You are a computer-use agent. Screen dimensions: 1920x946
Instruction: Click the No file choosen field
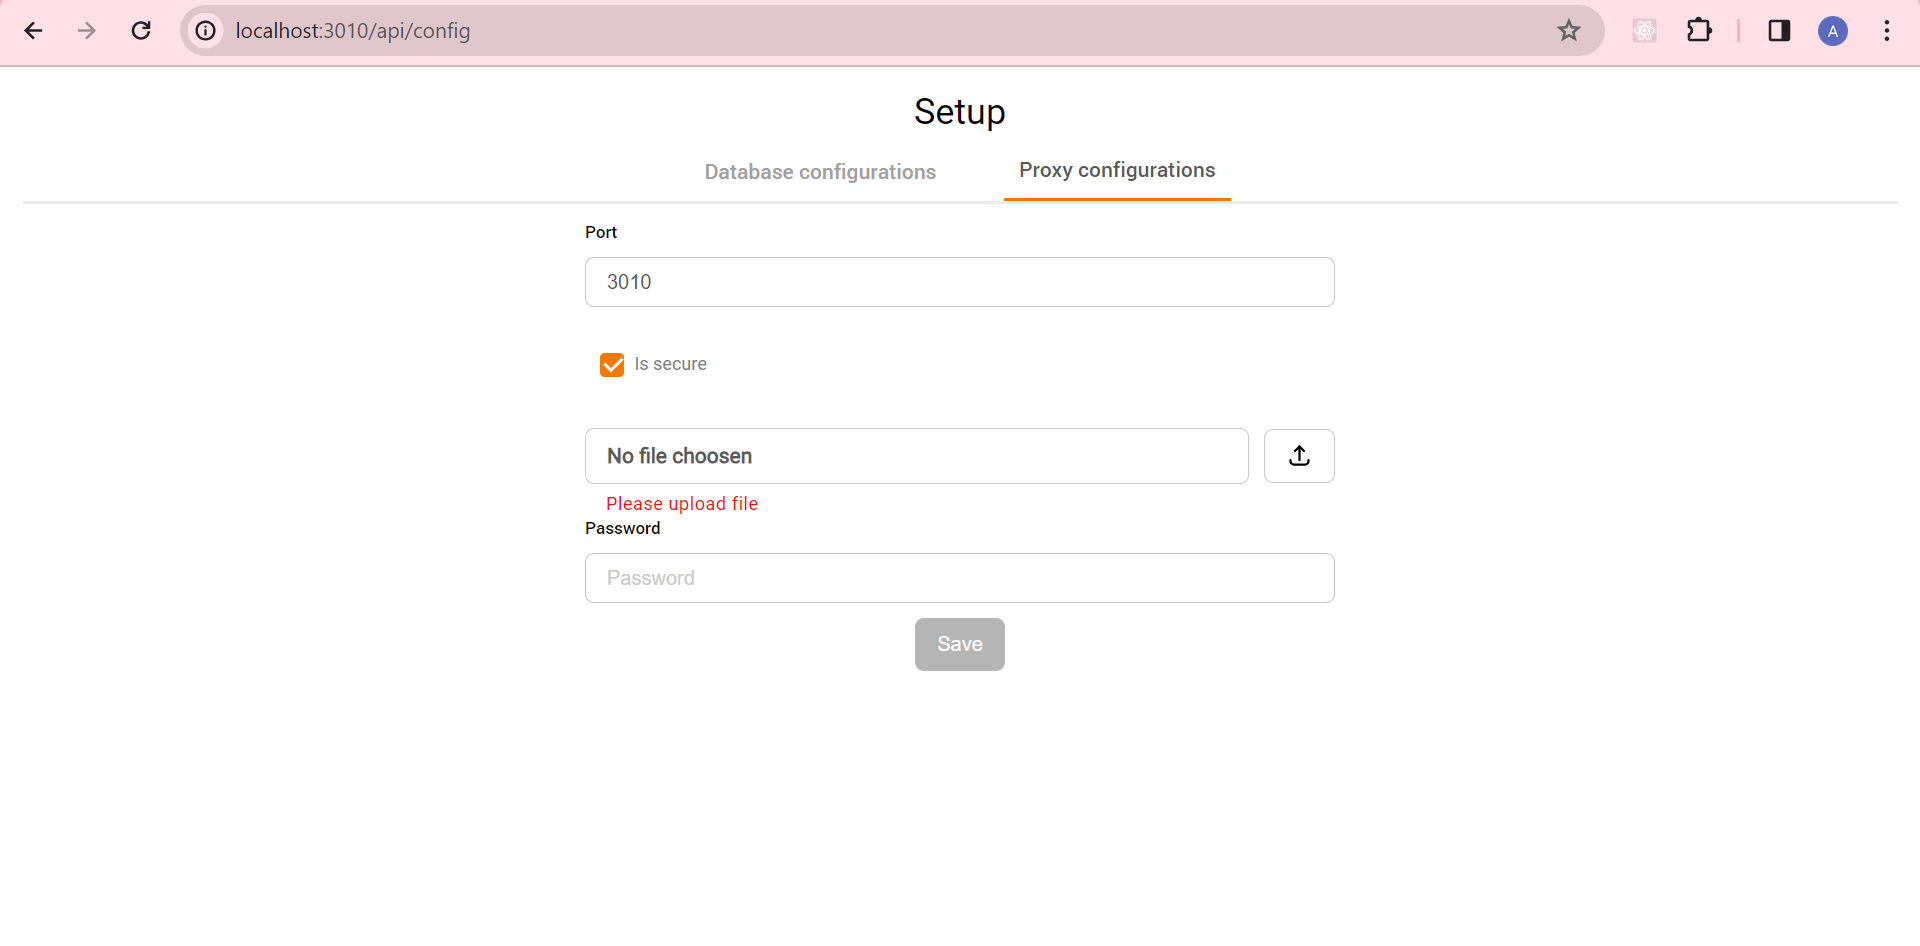point(916,455)
